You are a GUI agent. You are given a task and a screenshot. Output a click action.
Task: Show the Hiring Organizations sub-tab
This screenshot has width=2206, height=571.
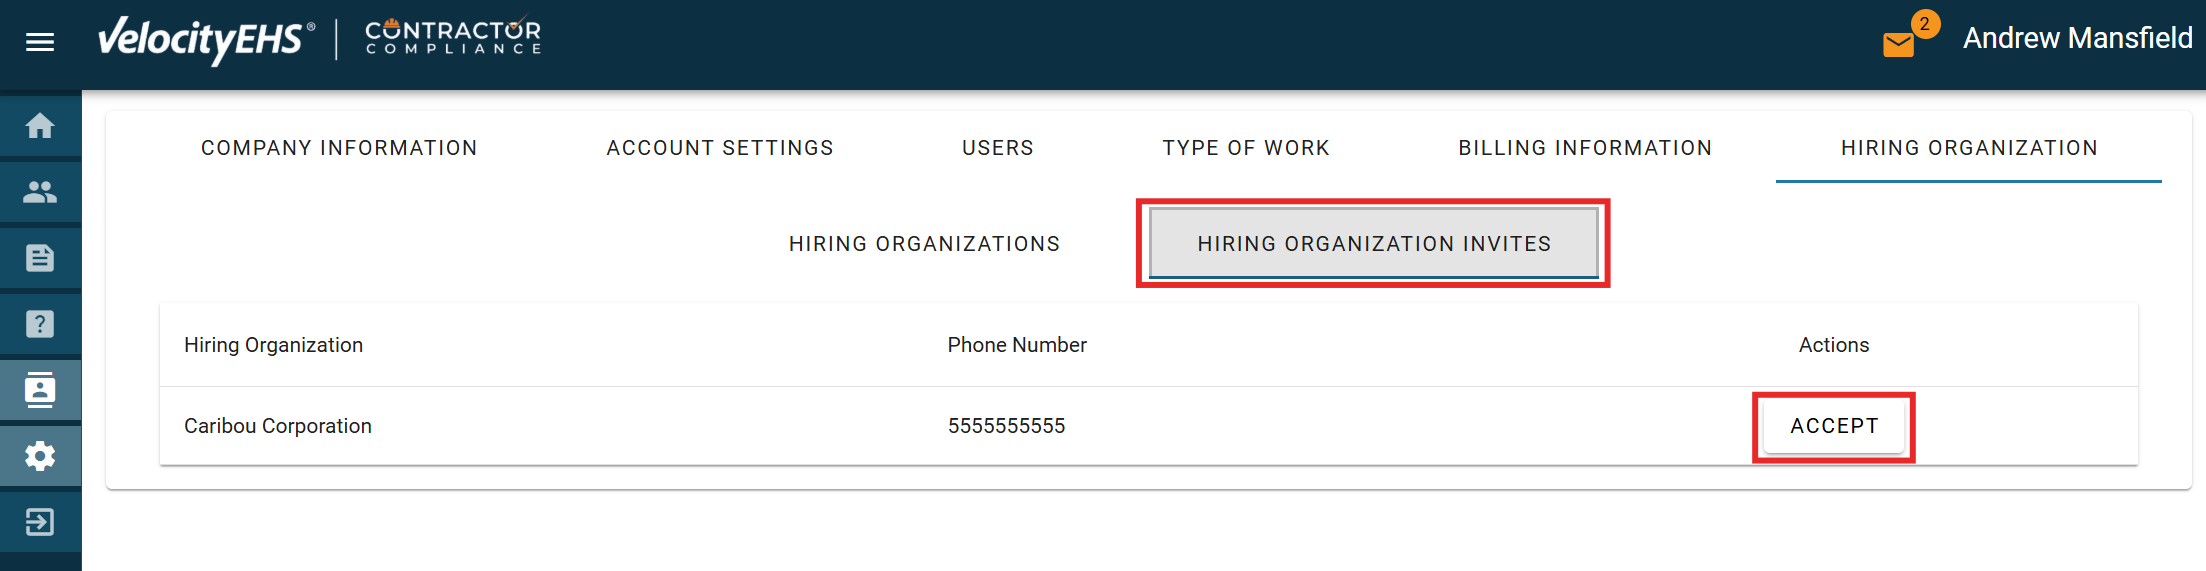[x=924, y=244]
